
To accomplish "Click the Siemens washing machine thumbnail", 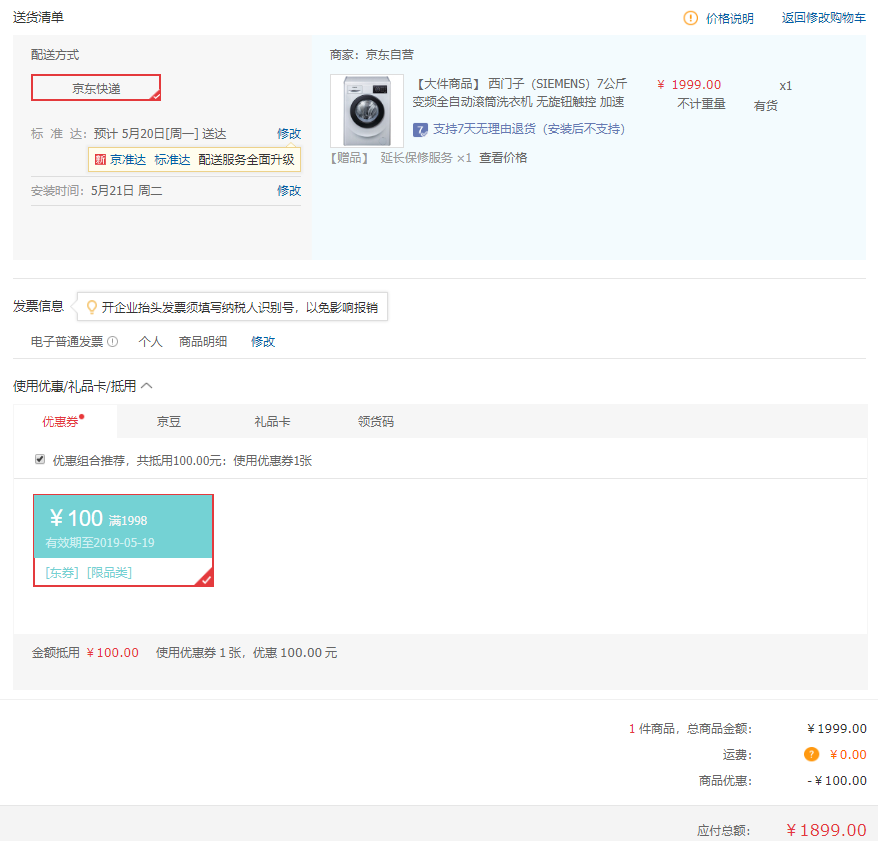I will (x=367, y=111).
